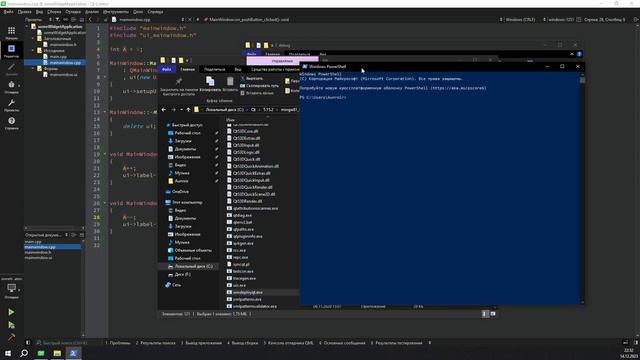Start debugging with the Run-with-bug button
Image resolution: width=640 pixels, height=360 pixels.
11,325
